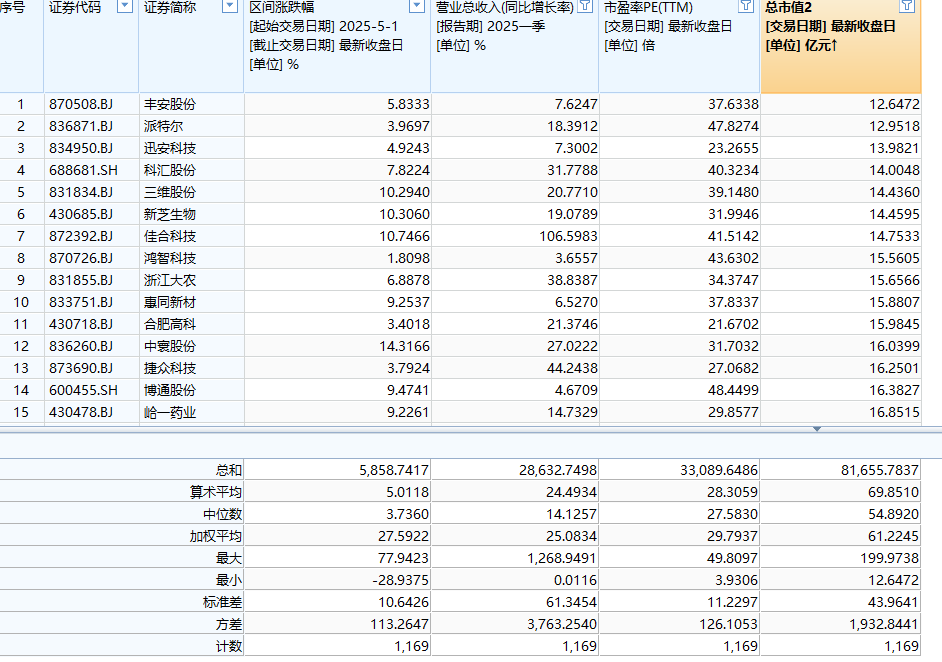
Task: Click stock name 浙江大农
Action: coord(169,281)
